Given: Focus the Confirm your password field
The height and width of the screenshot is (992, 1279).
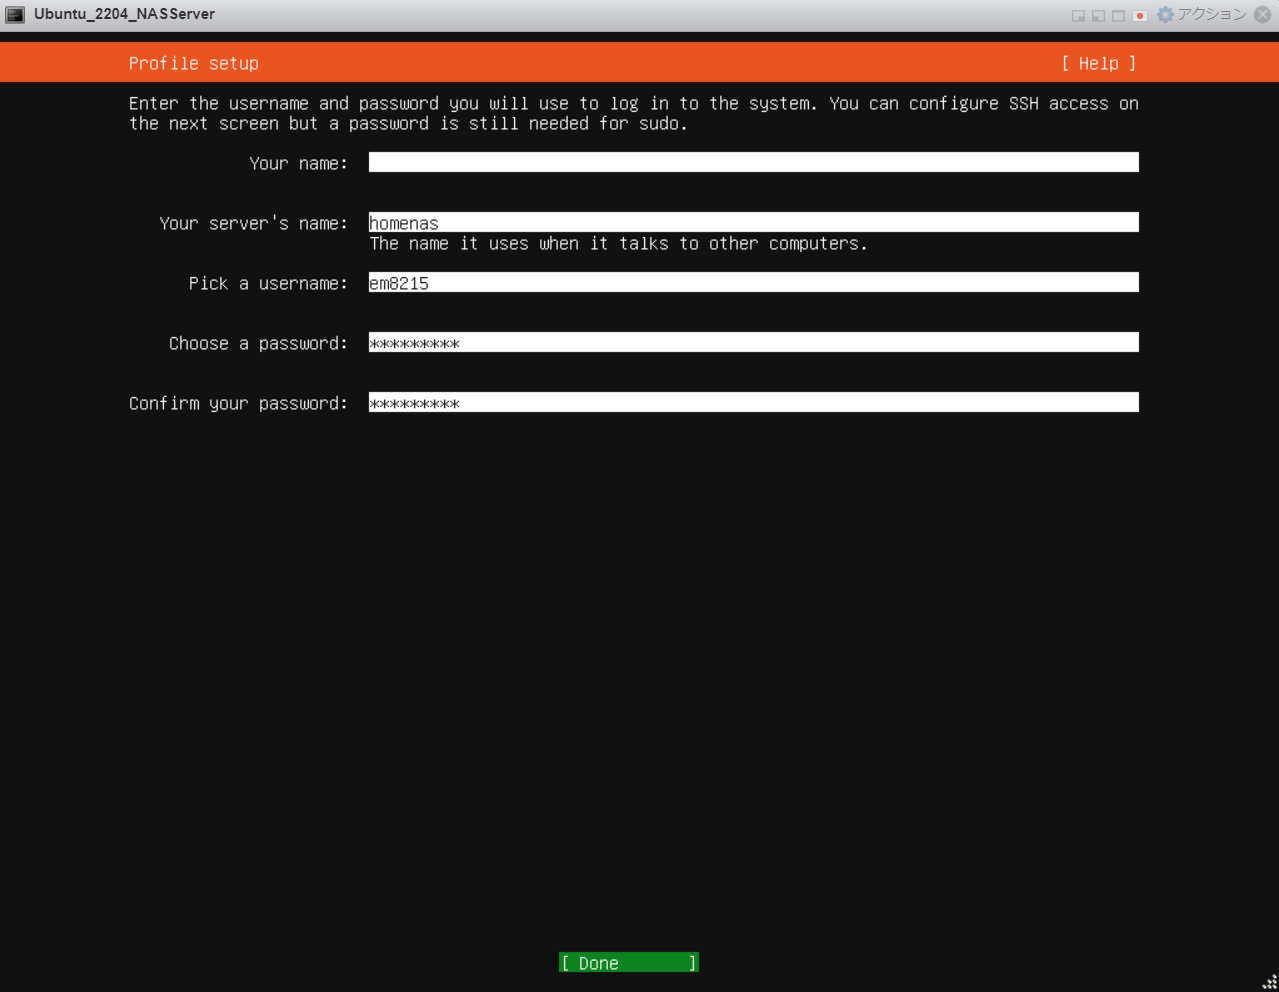Looking at the screenshot, I should (753, 402).
